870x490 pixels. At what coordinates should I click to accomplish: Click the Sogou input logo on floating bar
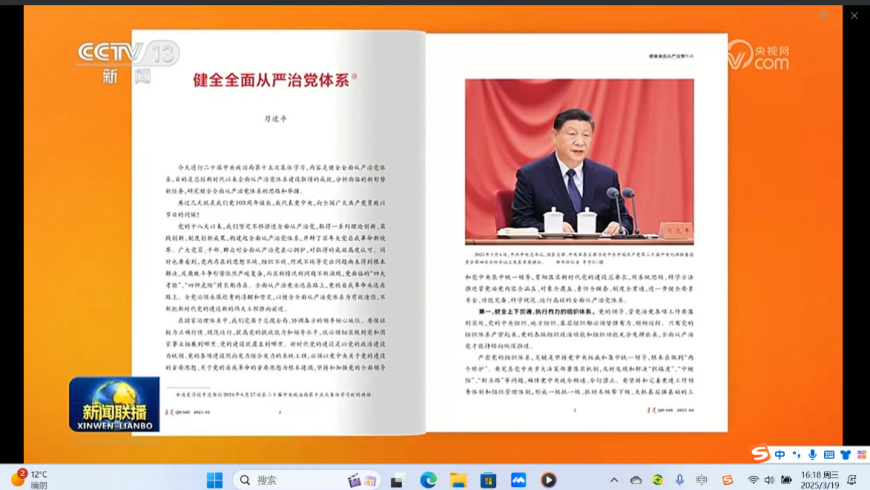(x=761, y=455)
